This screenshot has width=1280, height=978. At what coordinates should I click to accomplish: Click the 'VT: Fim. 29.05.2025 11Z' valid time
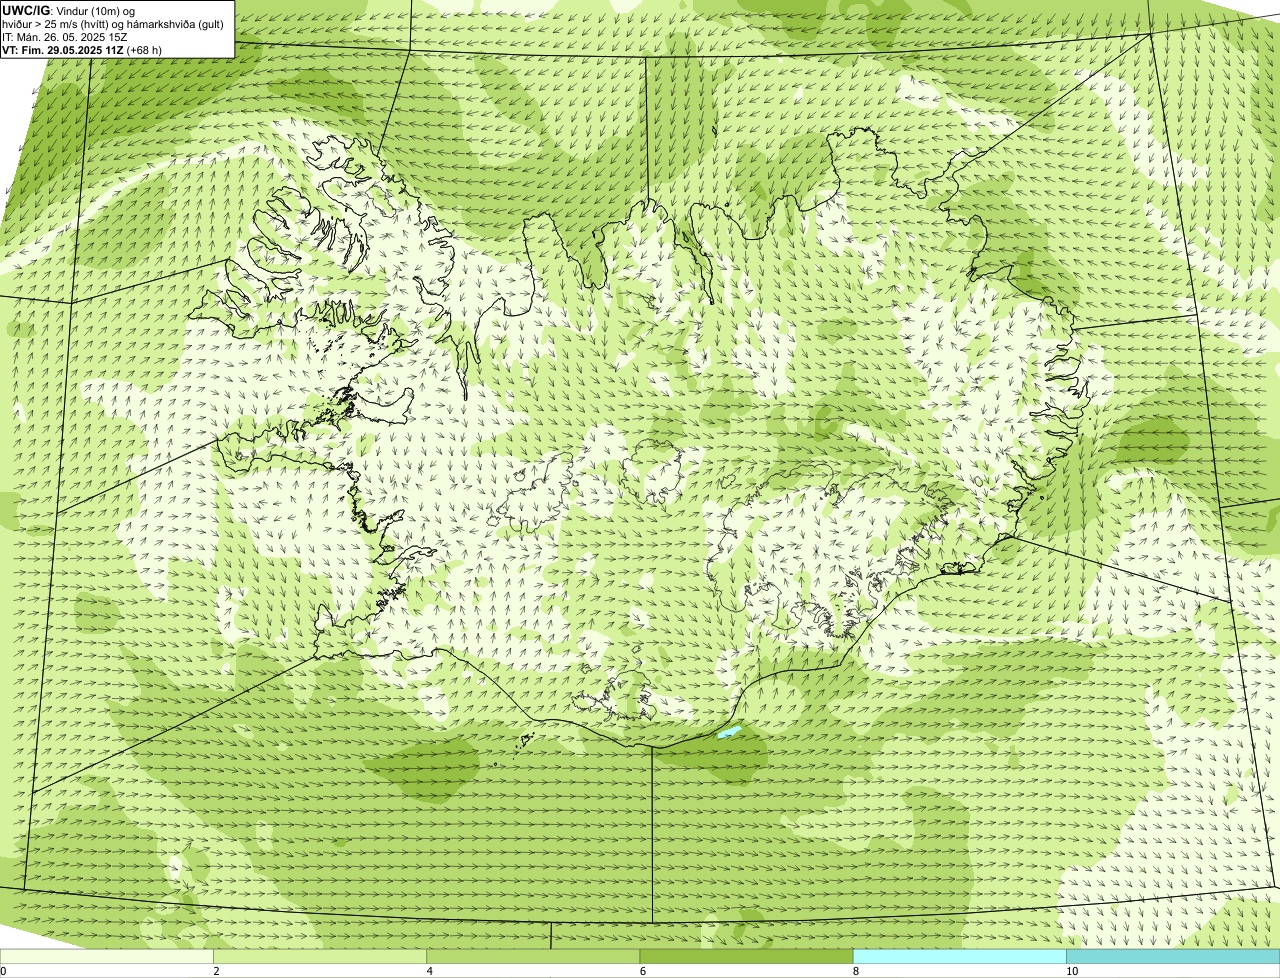63,49
